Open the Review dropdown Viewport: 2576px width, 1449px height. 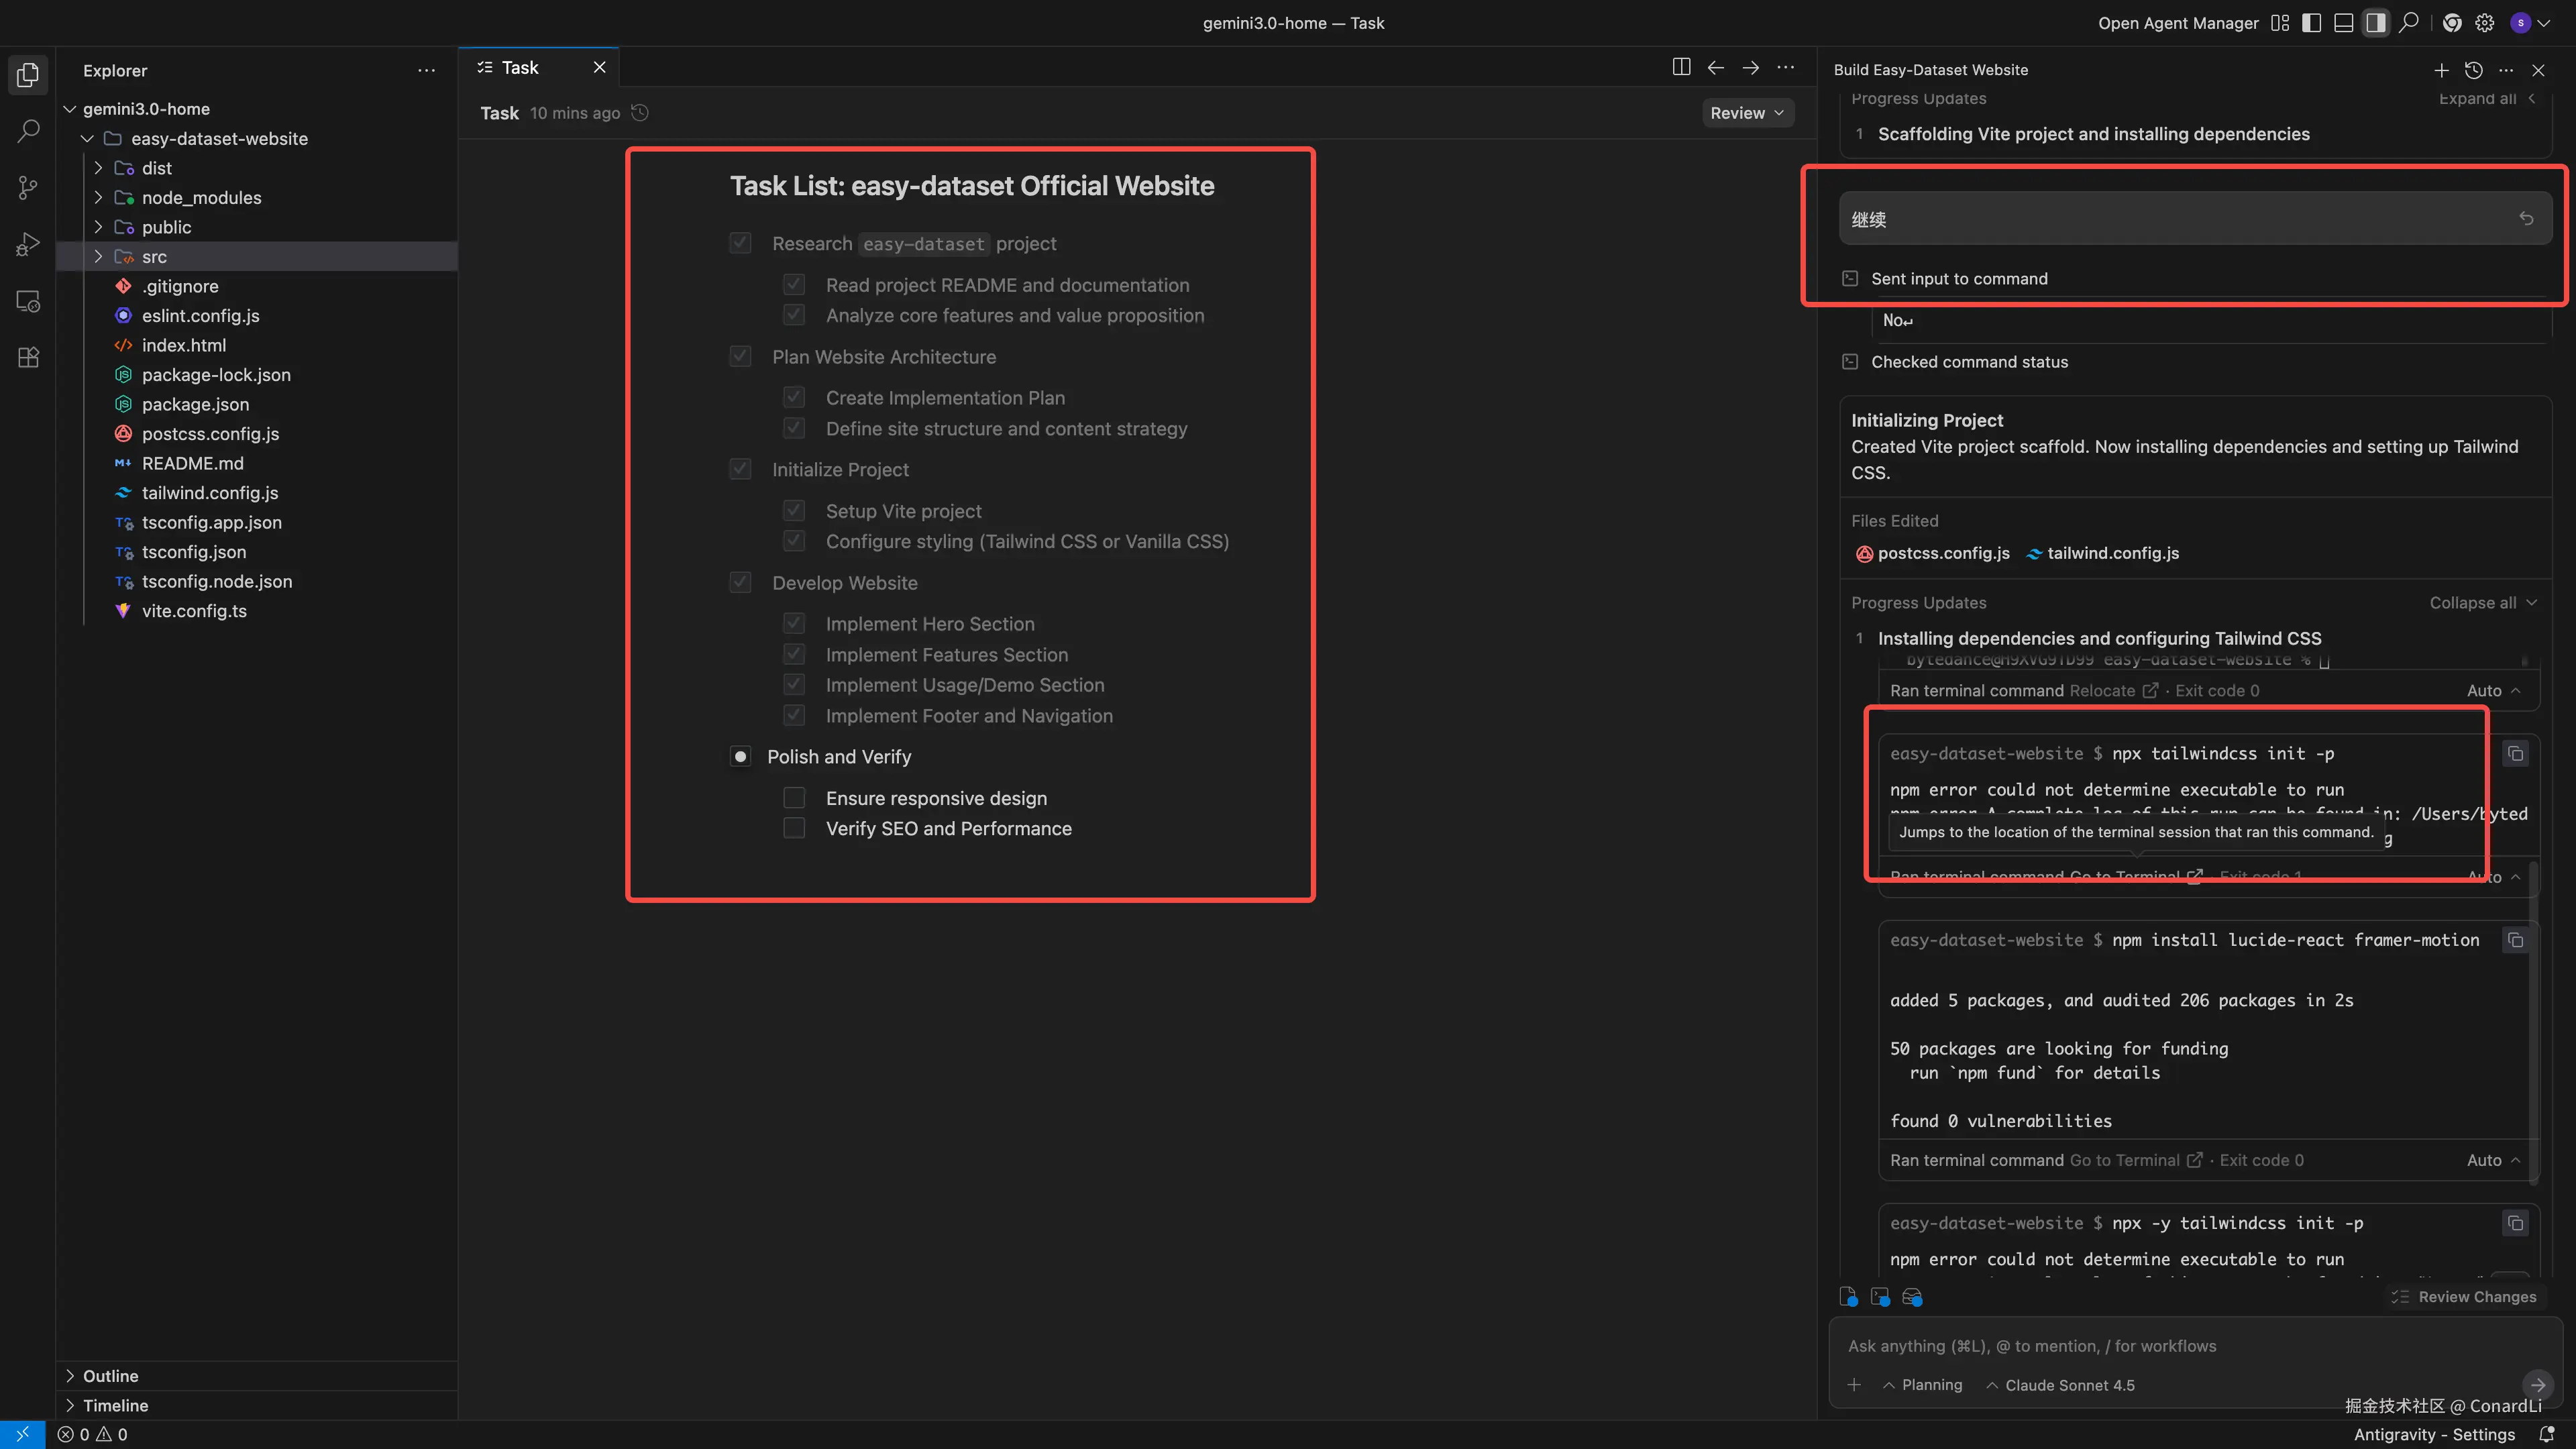click(1746, 113)
